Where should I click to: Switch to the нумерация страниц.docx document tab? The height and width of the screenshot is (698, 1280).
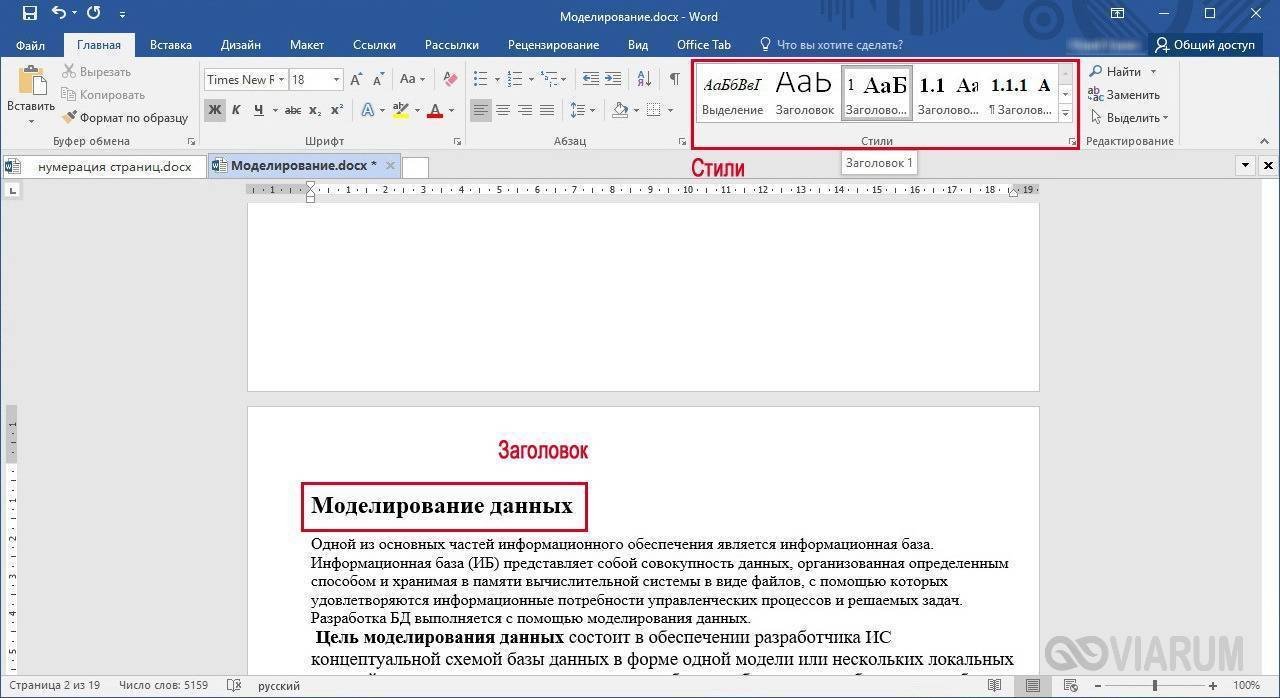pyautogui.click(x=113, y=166)
